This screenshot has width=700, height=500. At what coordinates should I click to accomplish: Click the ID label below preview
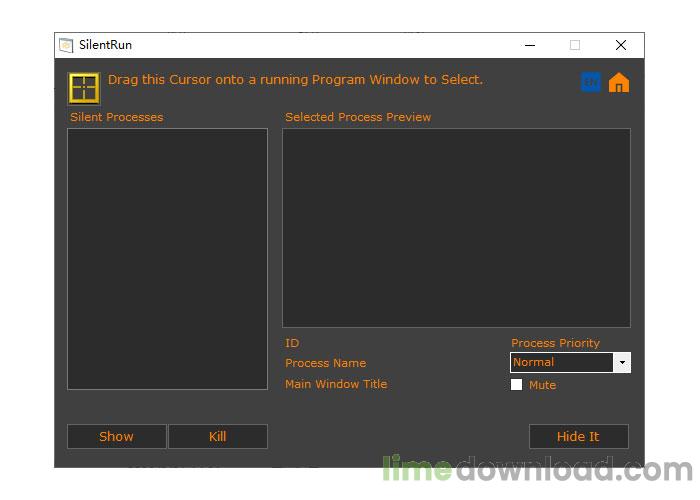[x=292, y=343]
